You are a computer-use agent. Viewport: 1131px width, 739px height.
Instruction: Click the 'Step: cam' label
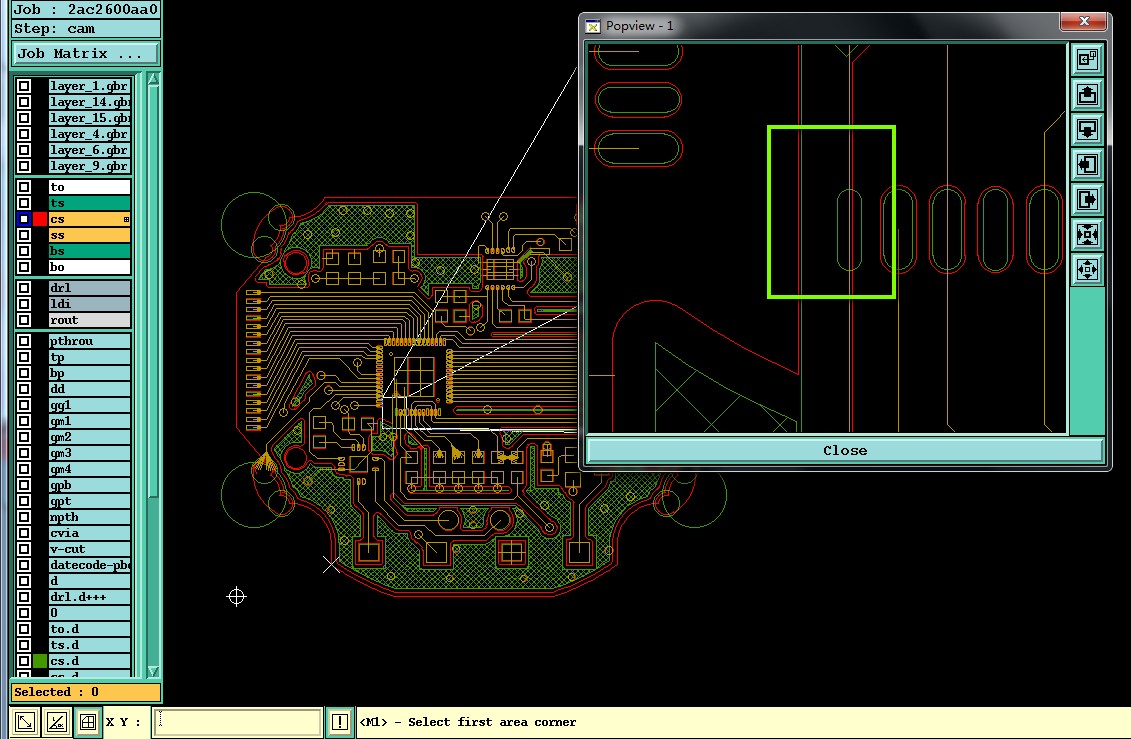click(x=86, y=29)
